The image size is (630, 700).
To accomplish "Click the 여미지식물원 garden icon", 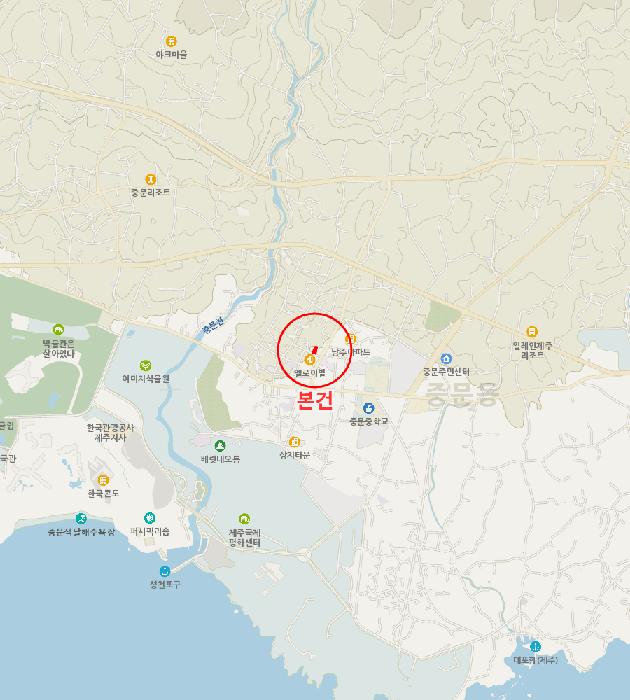I will [145, 366].
